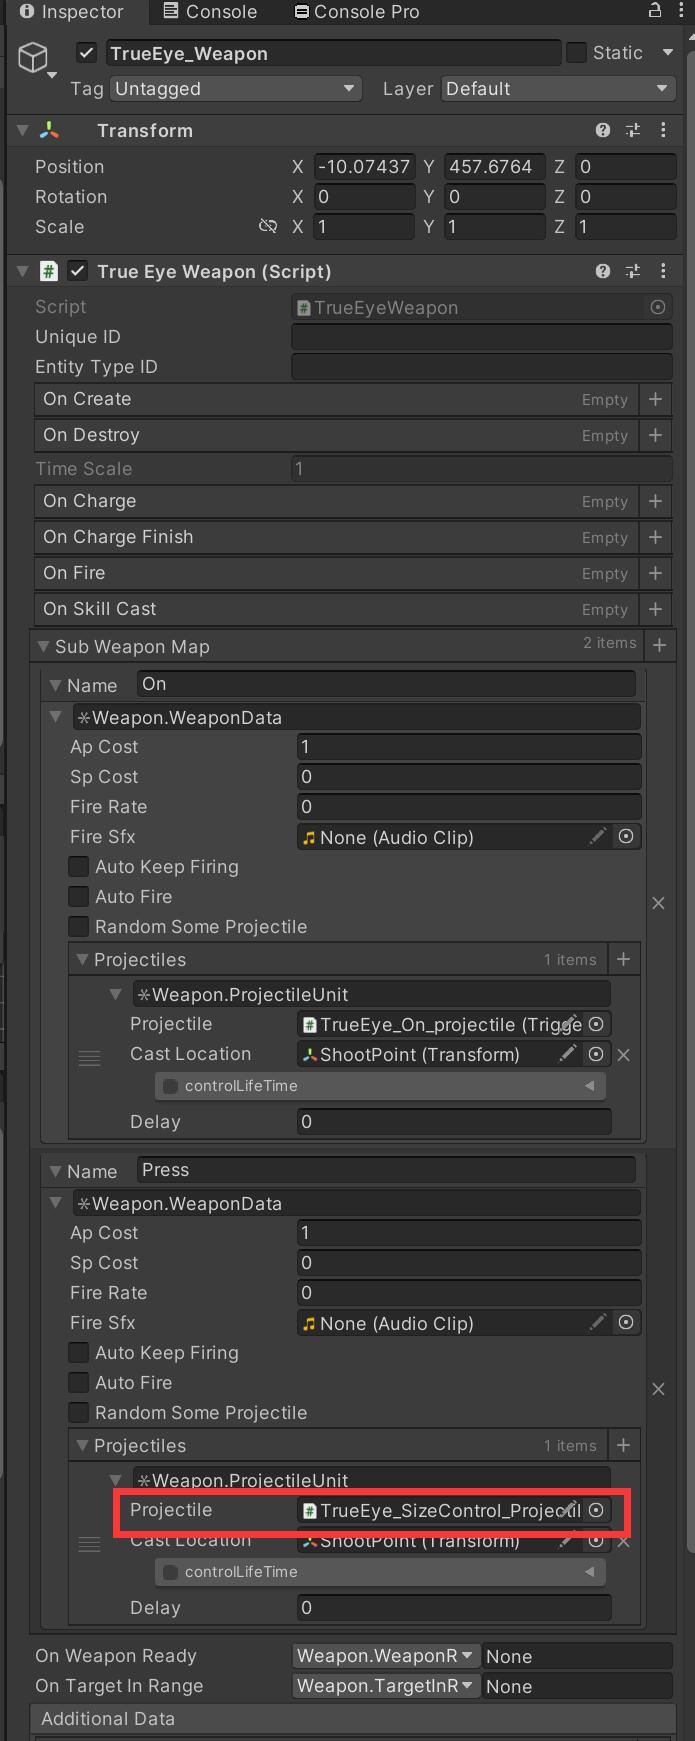Click the edit pen icon next to Fire Sfx
Viewport: 695px width, 1741px height.
pos(598,836)
